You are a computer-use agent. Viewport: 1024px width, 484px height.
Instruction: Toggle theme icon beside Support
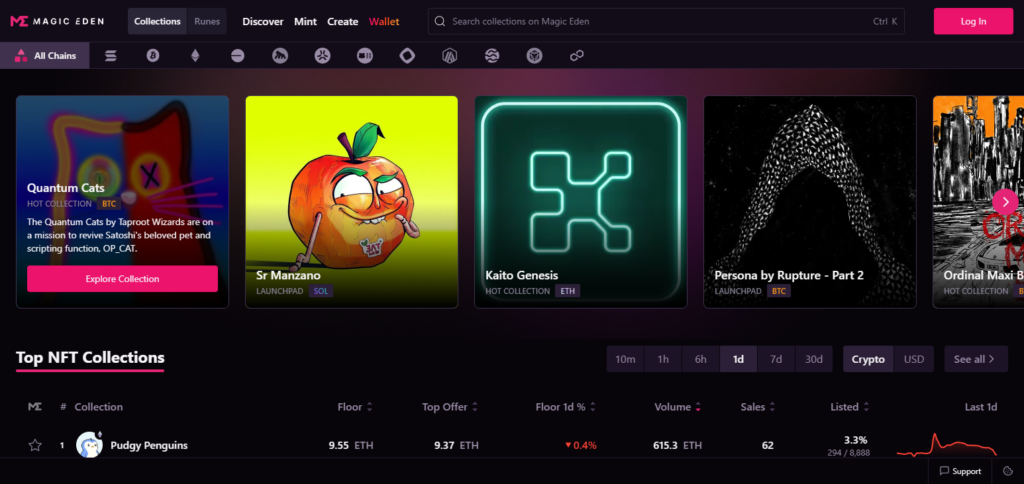tap(1008, 471)
